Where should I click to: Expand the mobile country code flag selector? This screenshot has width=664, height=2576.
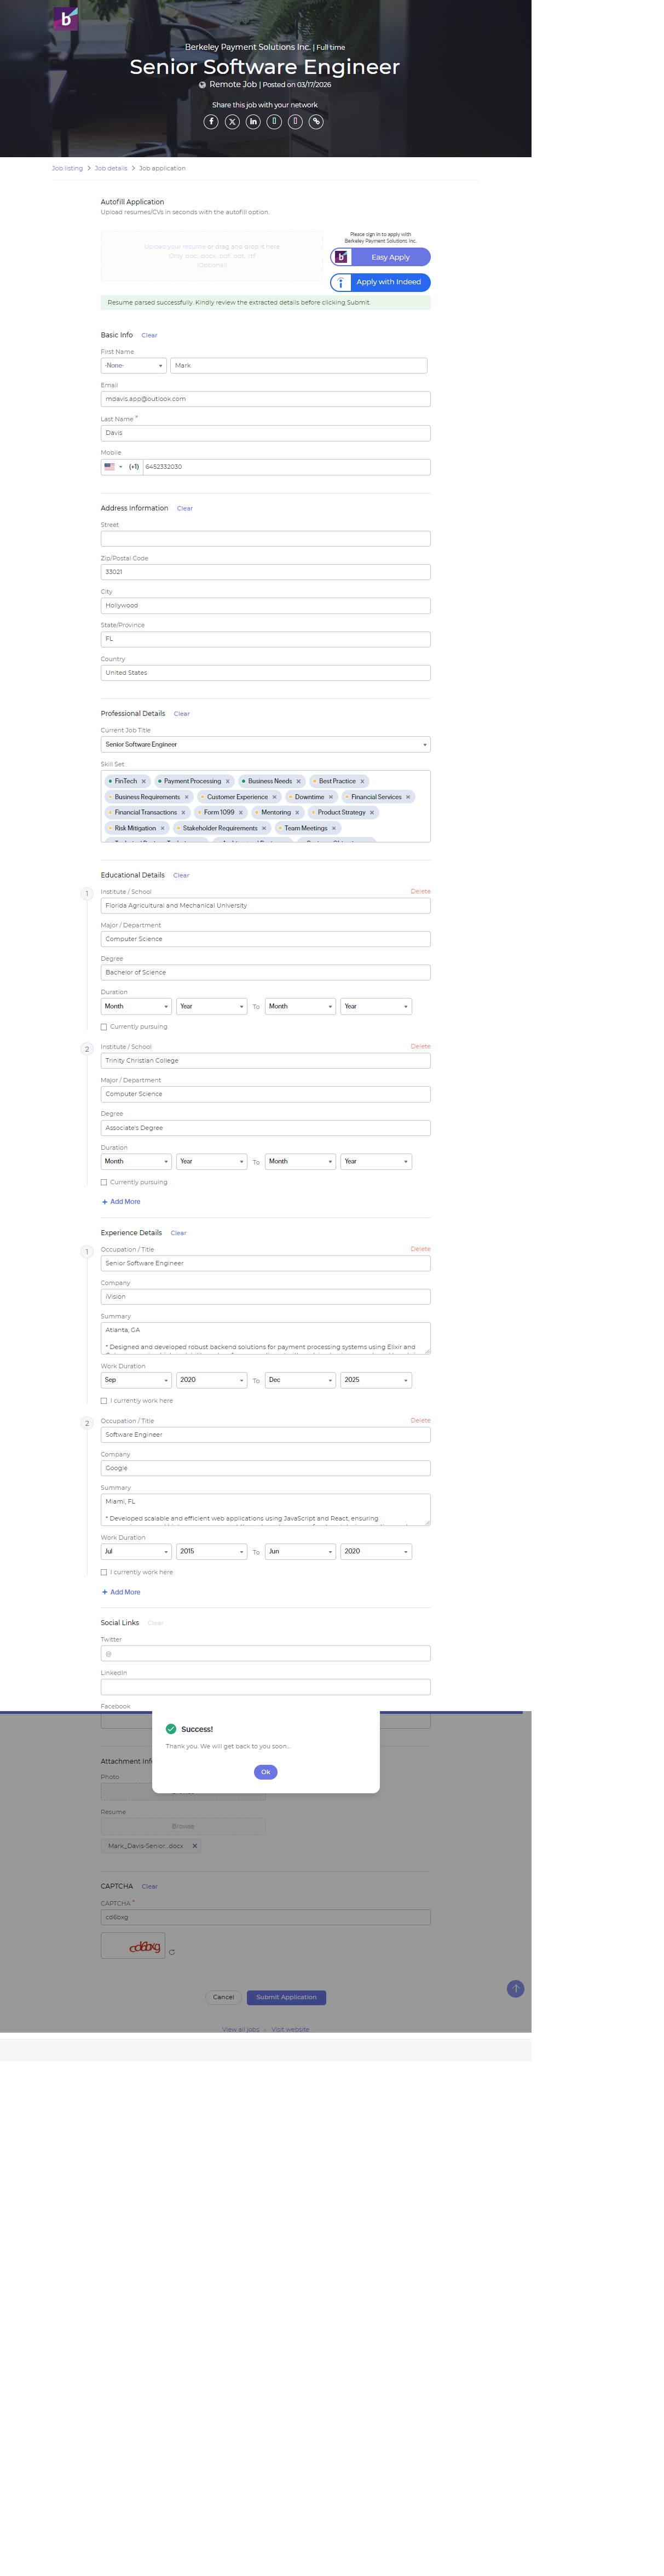[112, 467]
